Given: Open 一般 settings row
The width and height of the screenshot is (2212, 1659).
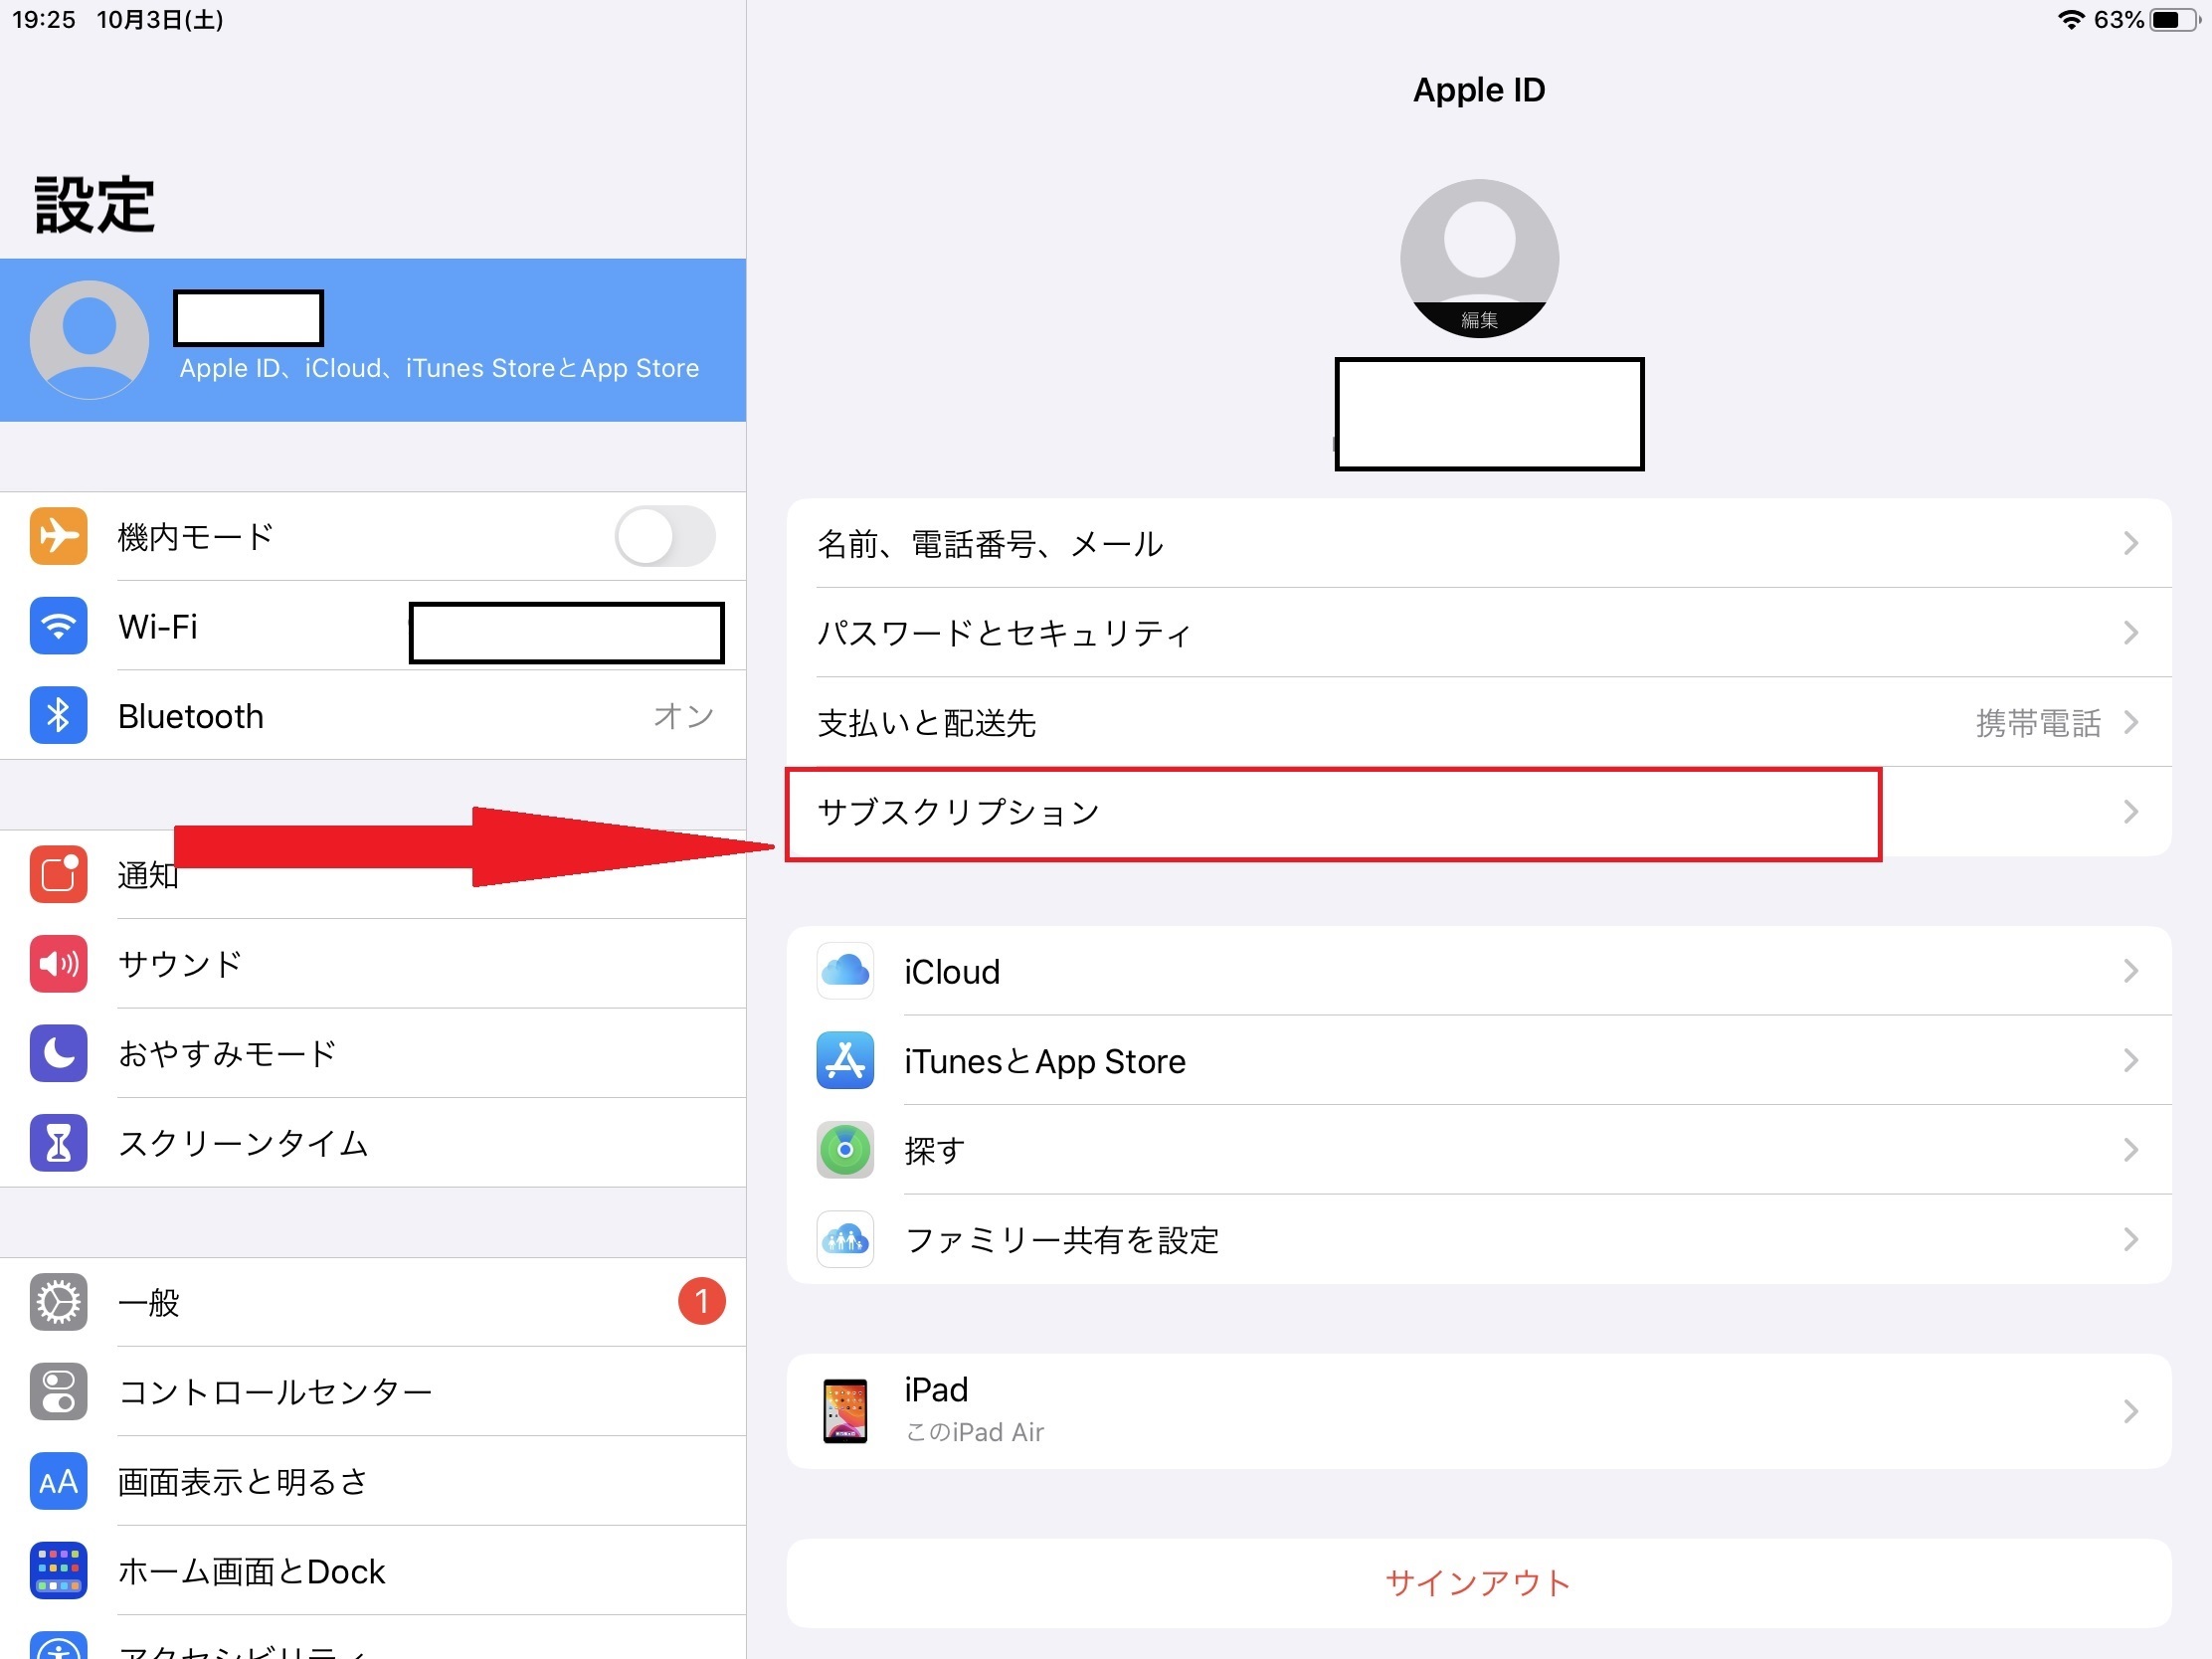Looking at the screenshot, I should [x=373, y=1302].
